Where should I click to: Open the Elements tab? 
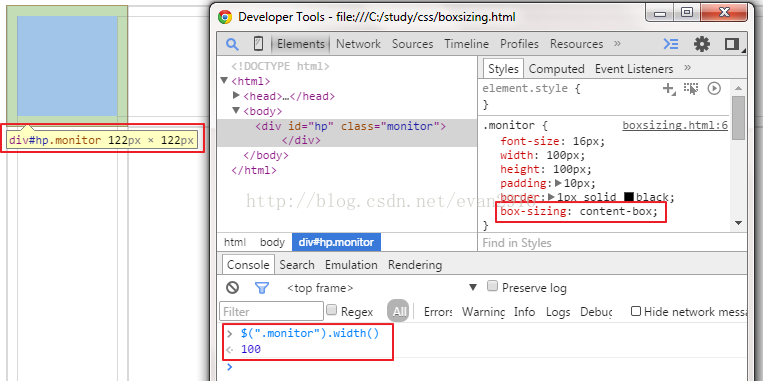(301, 44)
